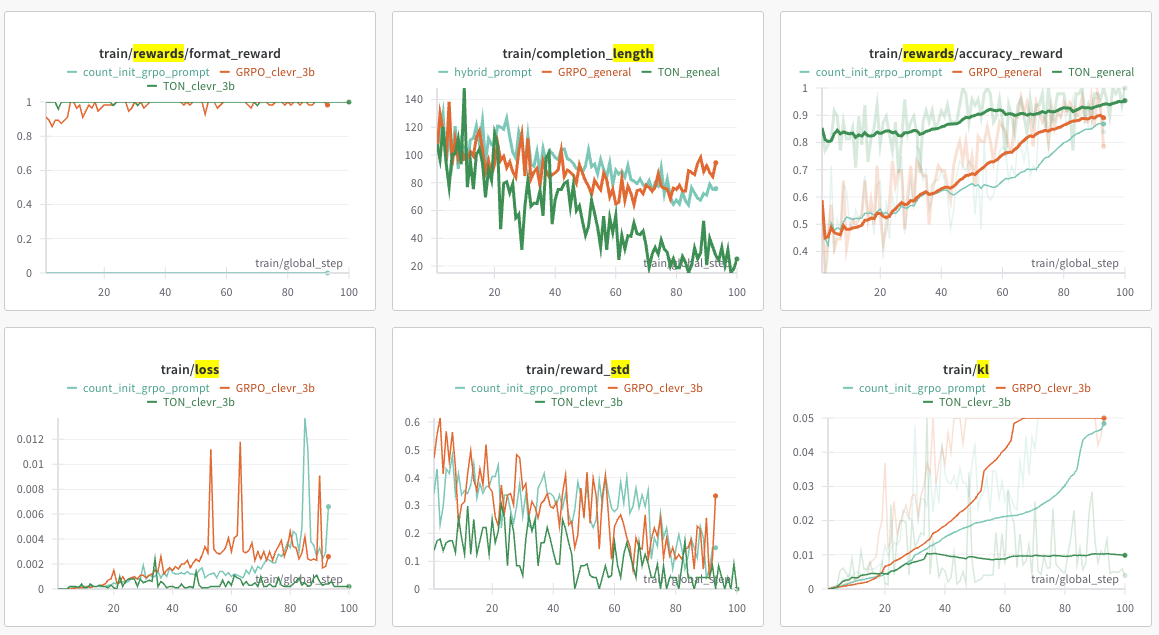Click GRPO_general legend in completion_length chart

(x=586, y=72)
